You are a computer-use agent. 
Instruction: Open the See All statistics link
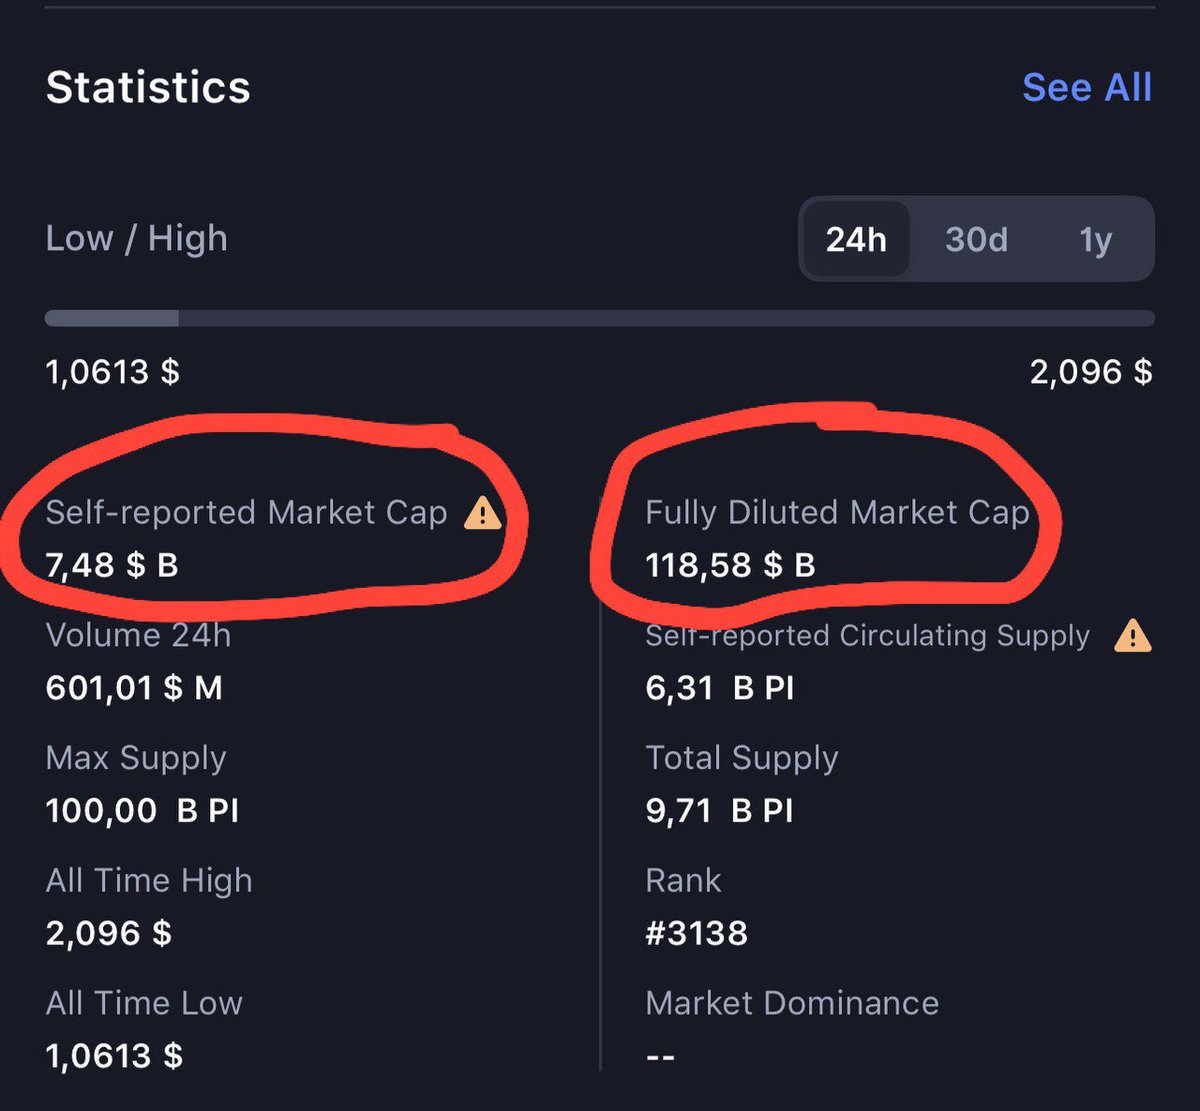point(1087,88)
